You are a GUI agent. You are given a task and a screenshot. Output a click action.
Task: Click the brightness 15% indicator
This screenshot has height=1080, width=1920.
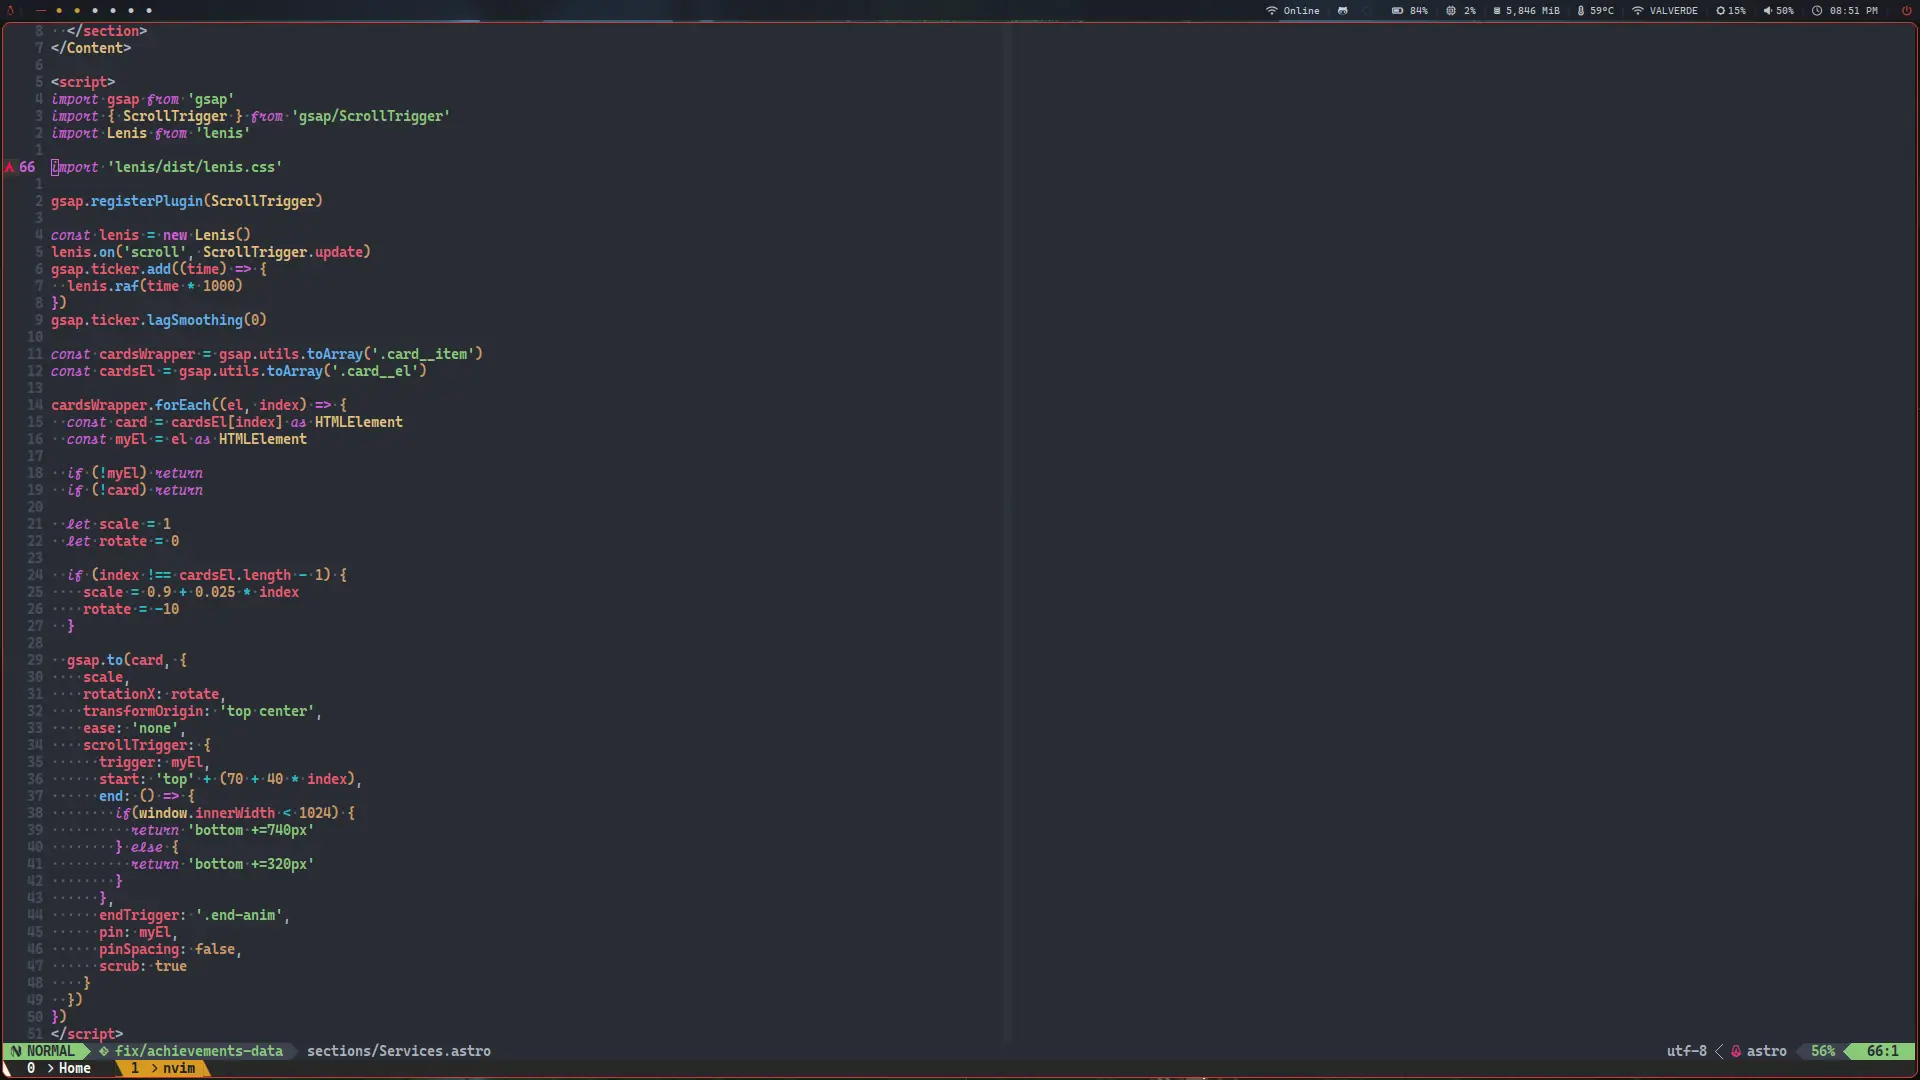1731,10
